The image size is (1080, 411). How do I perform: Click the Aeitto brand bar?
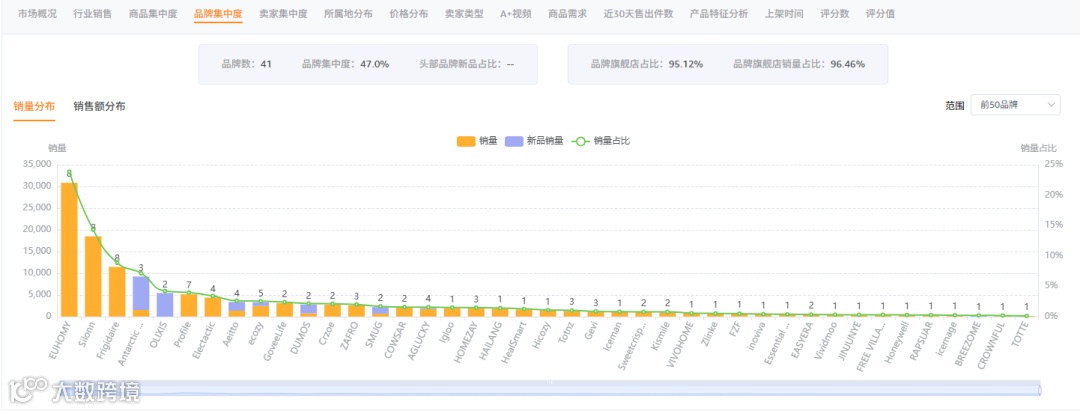[237, 308]
